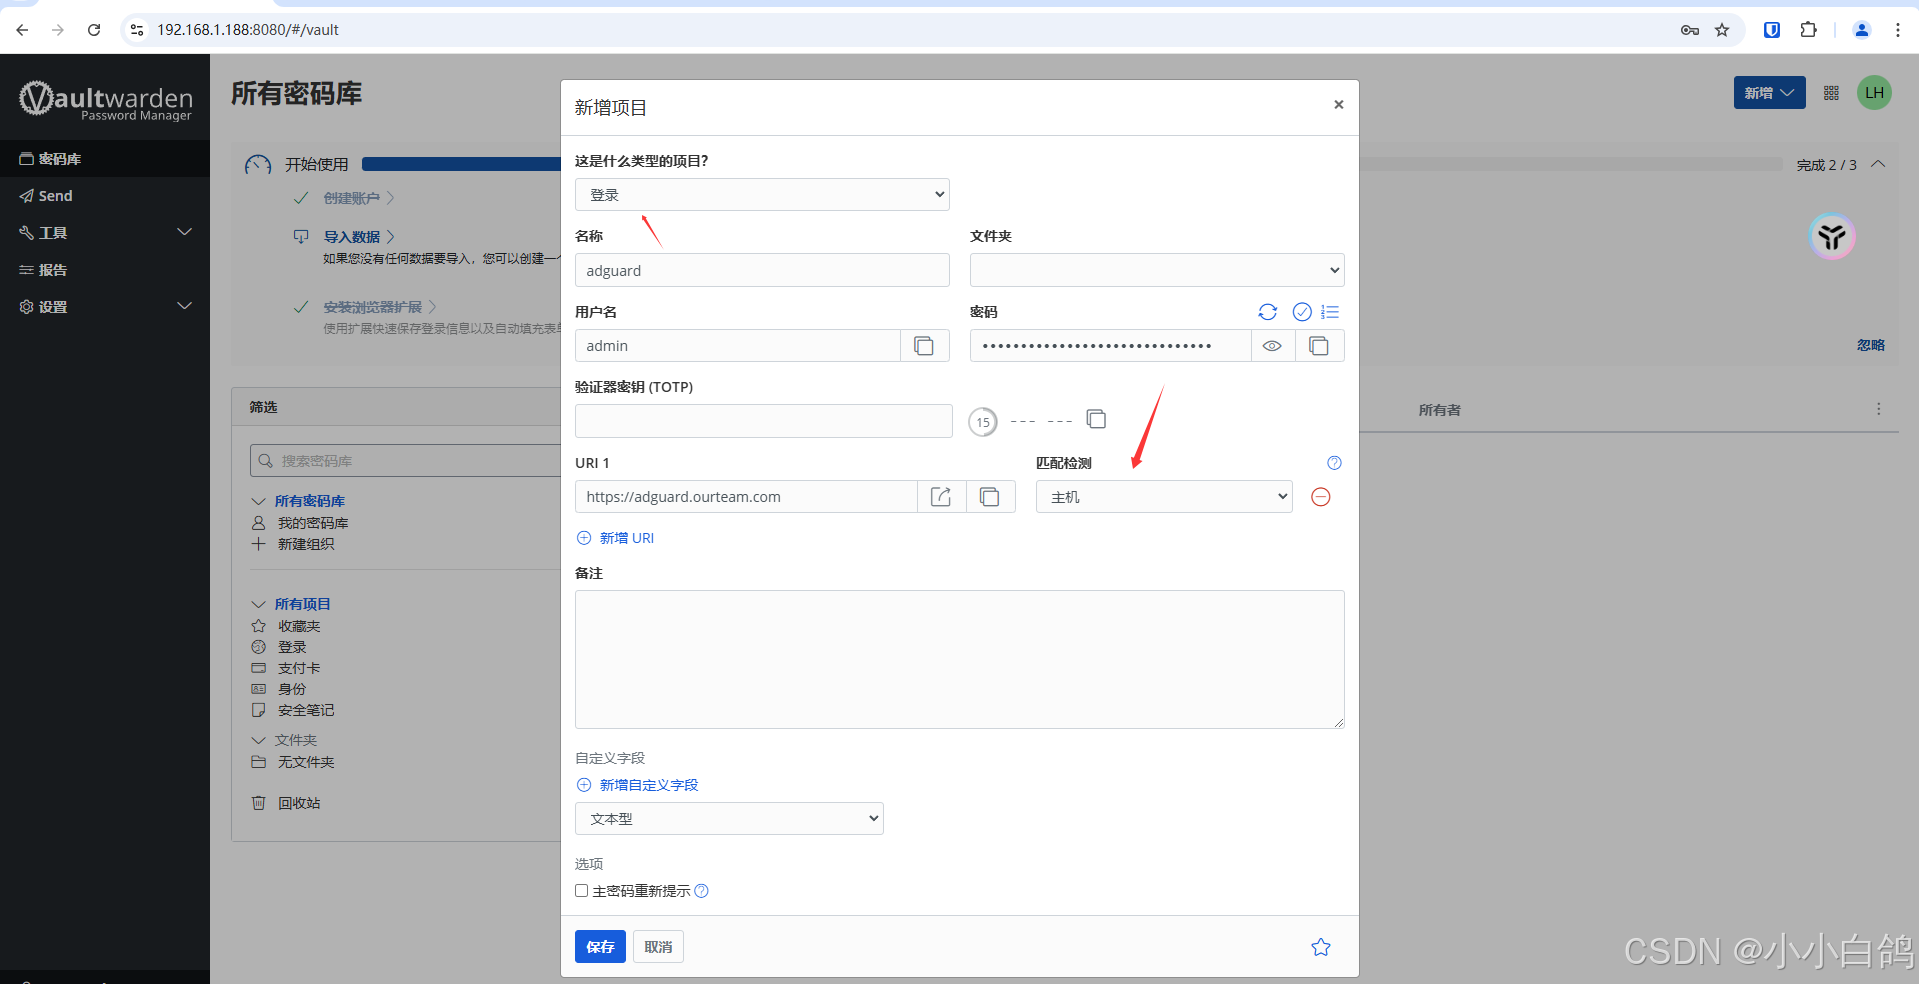
Task: Copy the username with copy icon
Action: pyautogui.click(x=924, y=346)
